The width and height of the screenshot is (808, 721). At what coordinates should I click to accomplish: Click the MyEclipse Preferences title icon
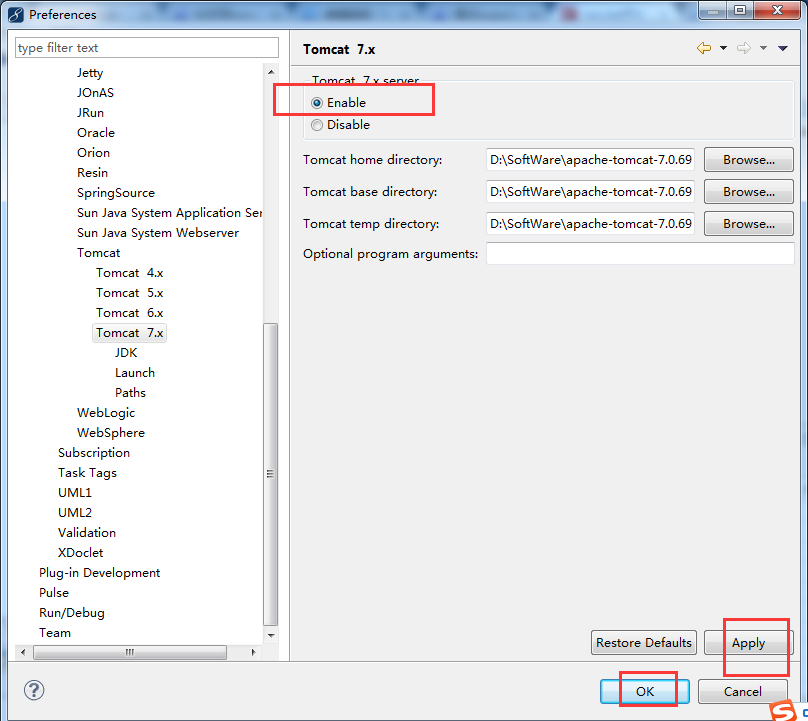15,14
